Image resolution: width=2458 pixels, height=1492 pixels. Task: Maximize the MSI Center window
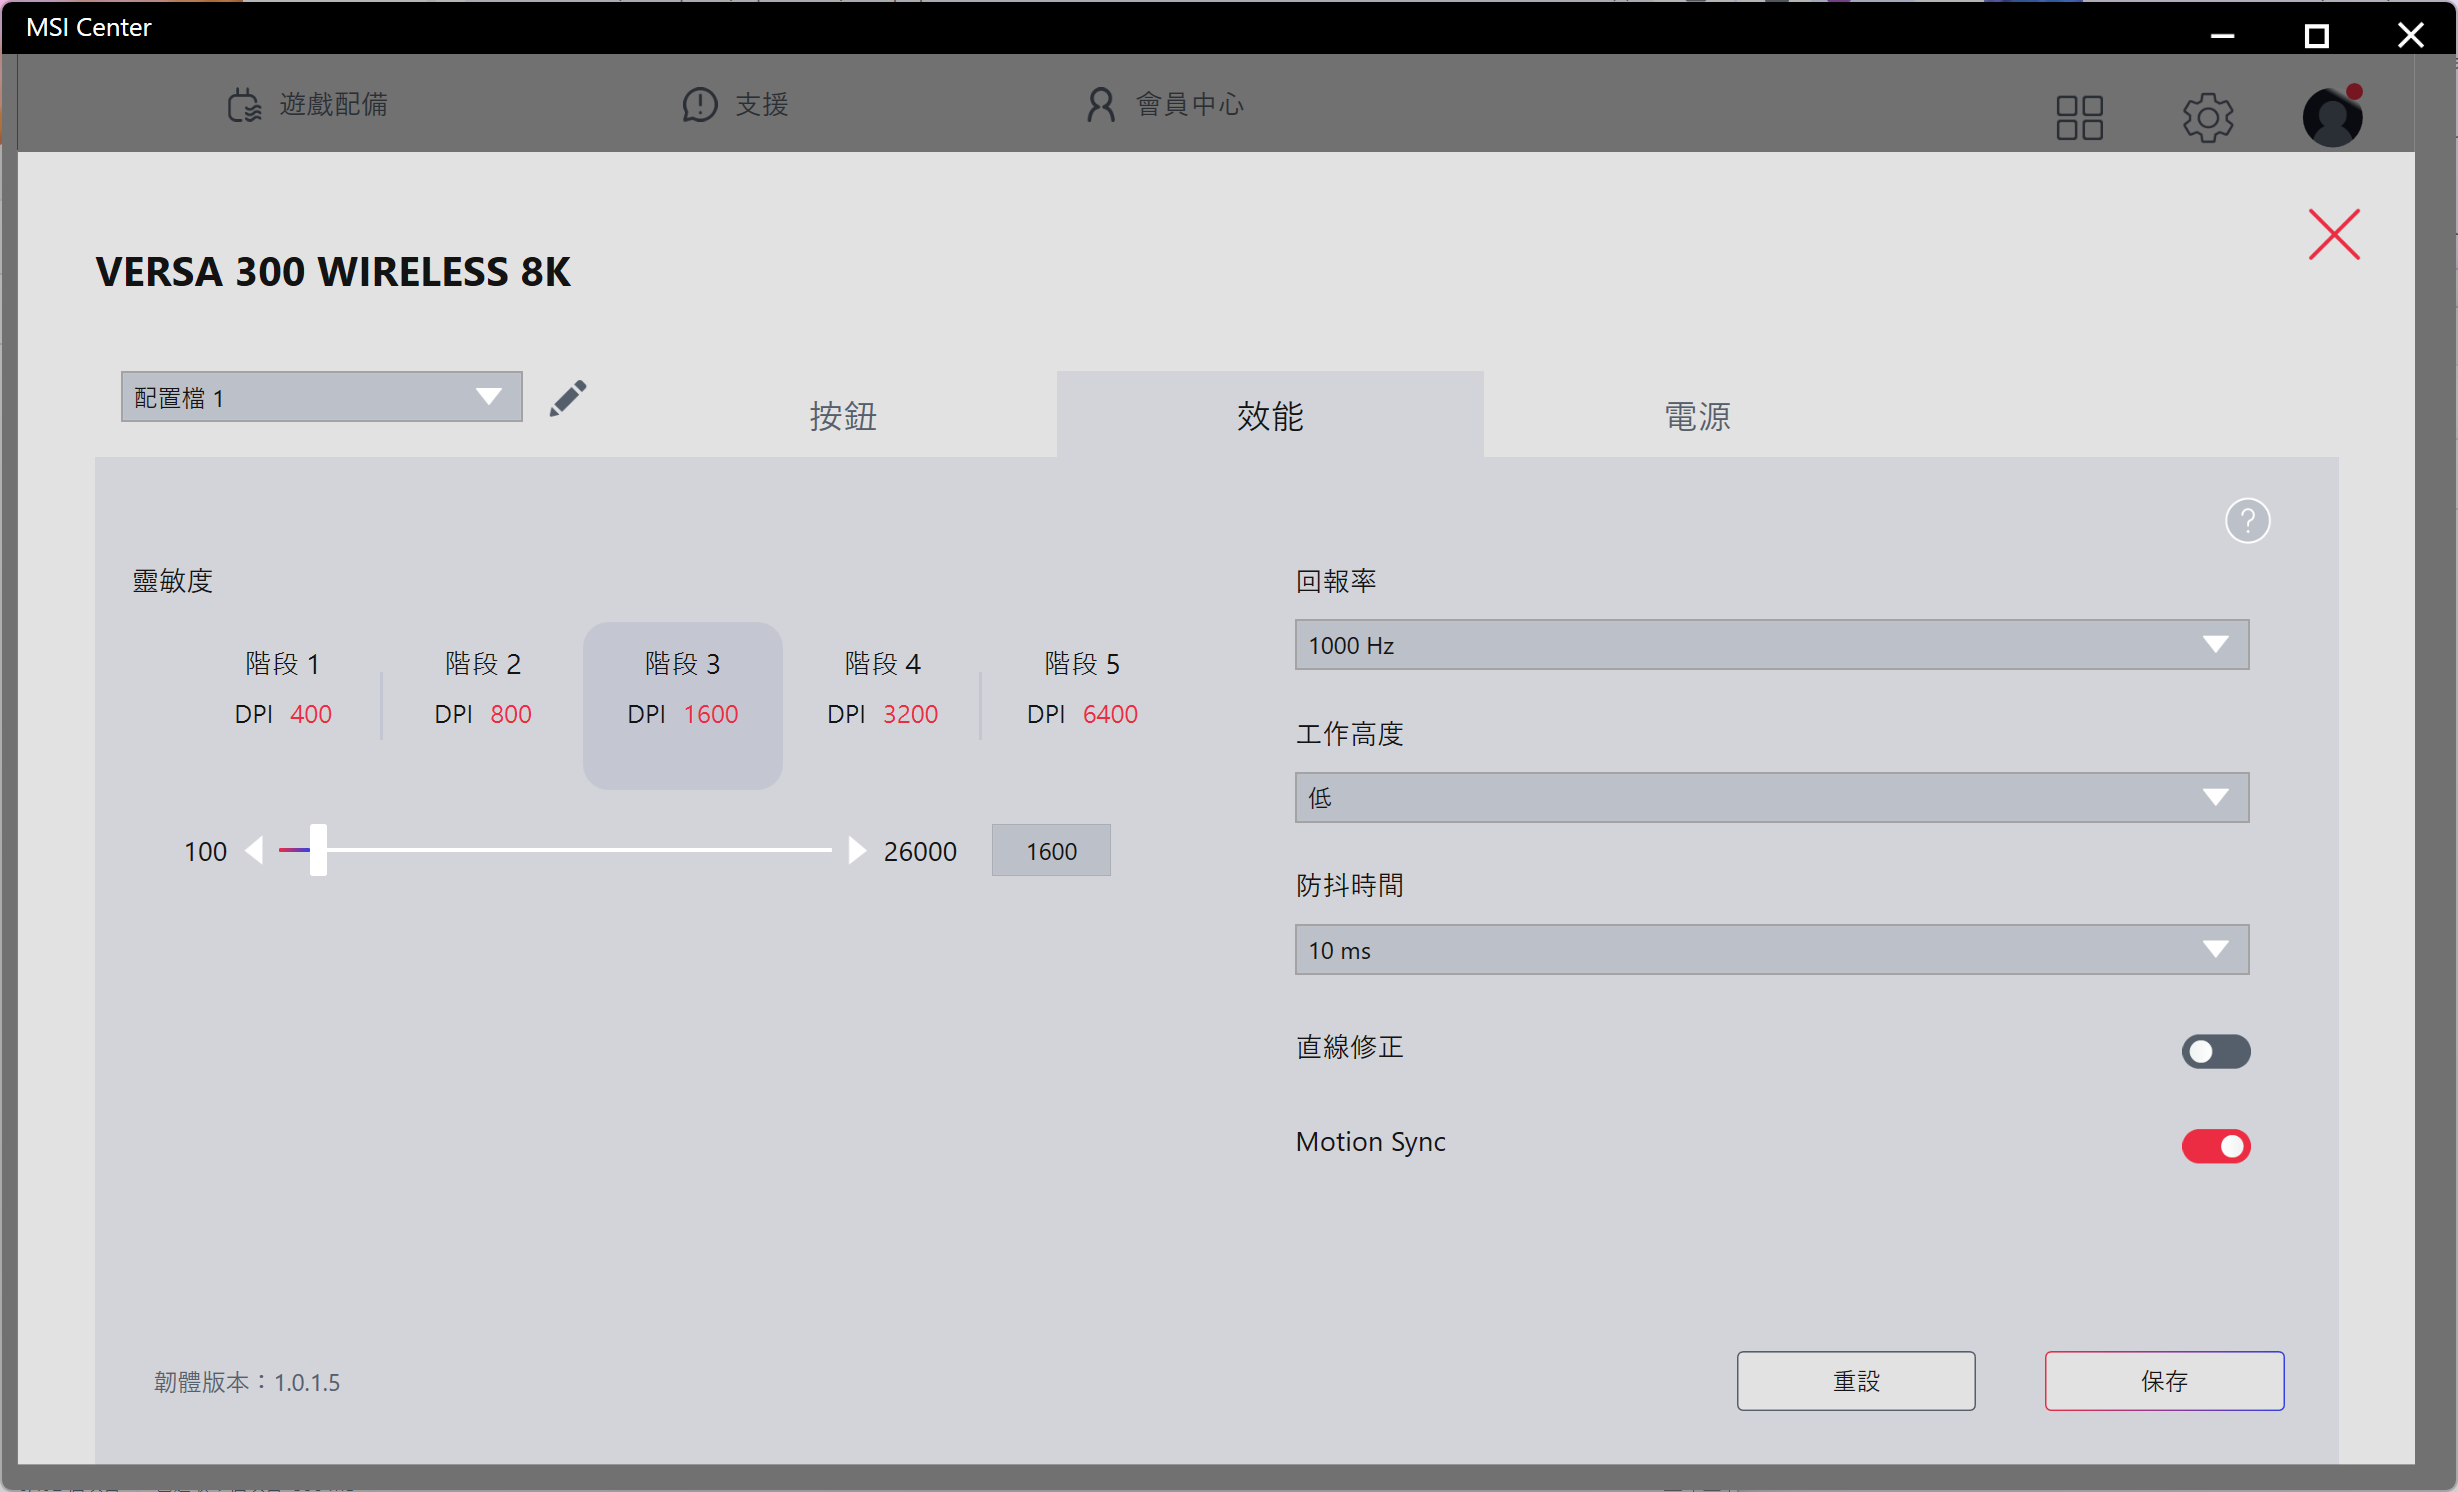click(x=2316, y=35)
